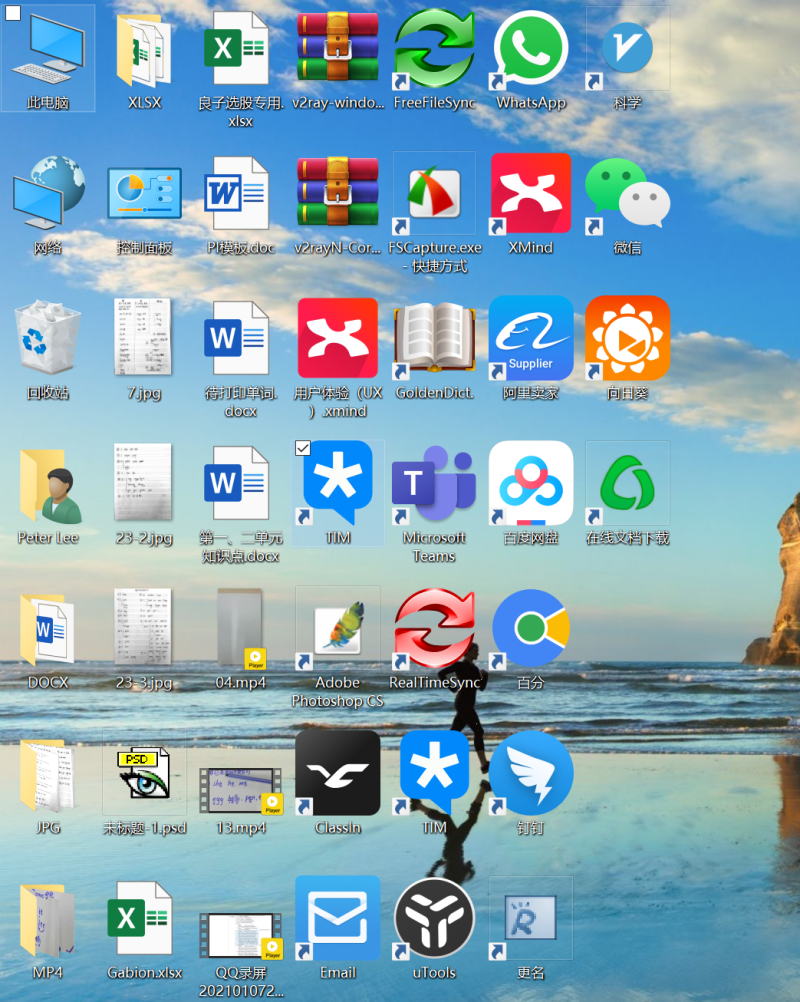Screen dimensions: 800x1002
Task: Open the JPG folder
Action: 48,775
